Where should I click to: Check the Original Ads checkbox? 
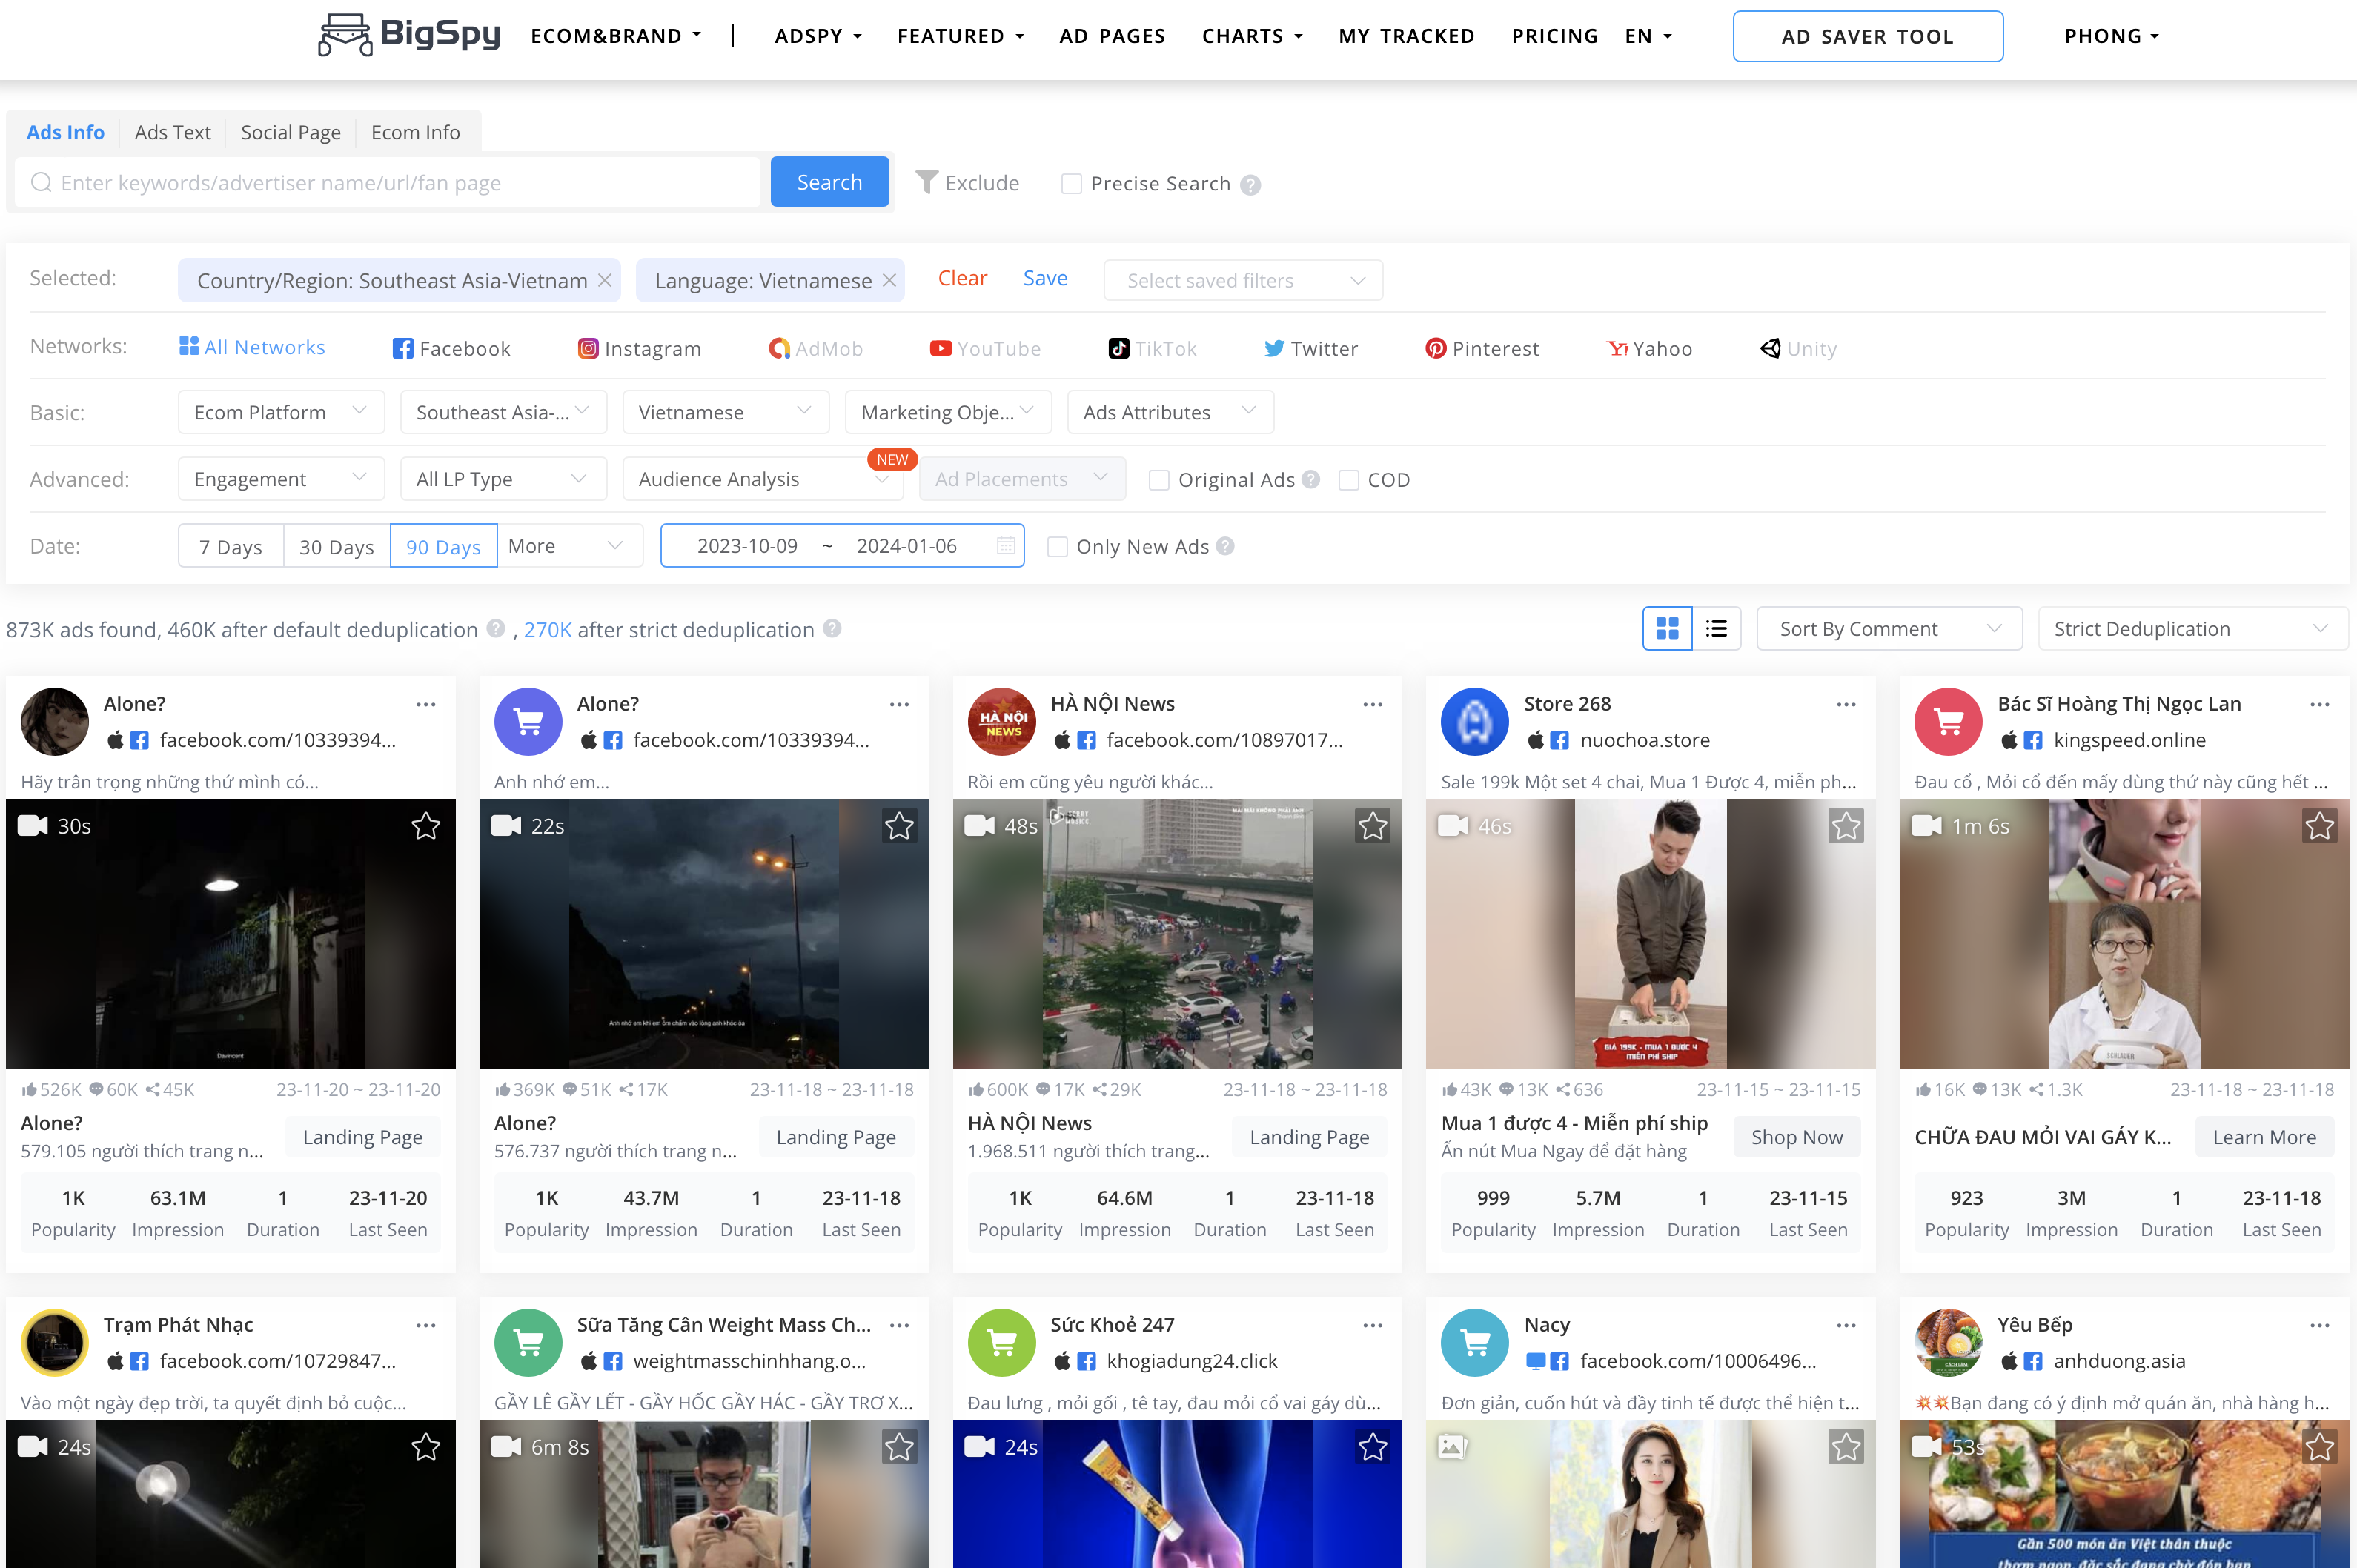tap(1159, 480)
